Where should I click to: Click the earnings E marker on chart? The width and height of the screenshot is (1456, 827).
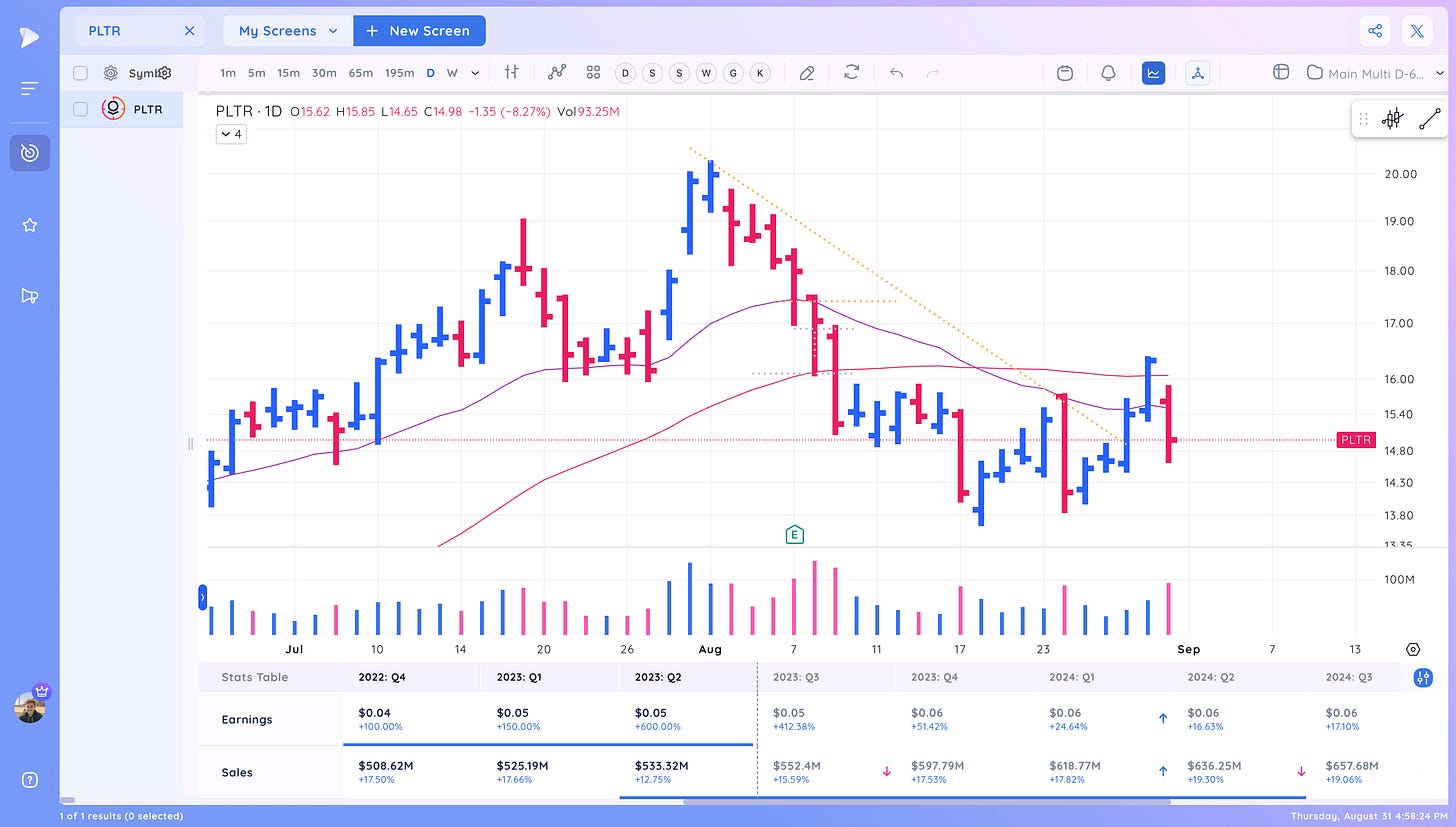[795, 534]
